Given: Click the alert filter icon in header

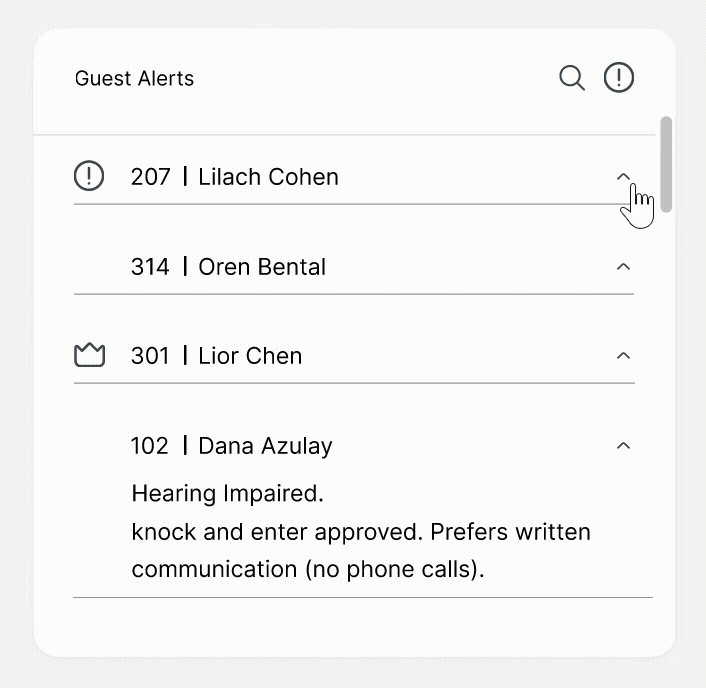Looking at the screenshot, I should 619,78.
